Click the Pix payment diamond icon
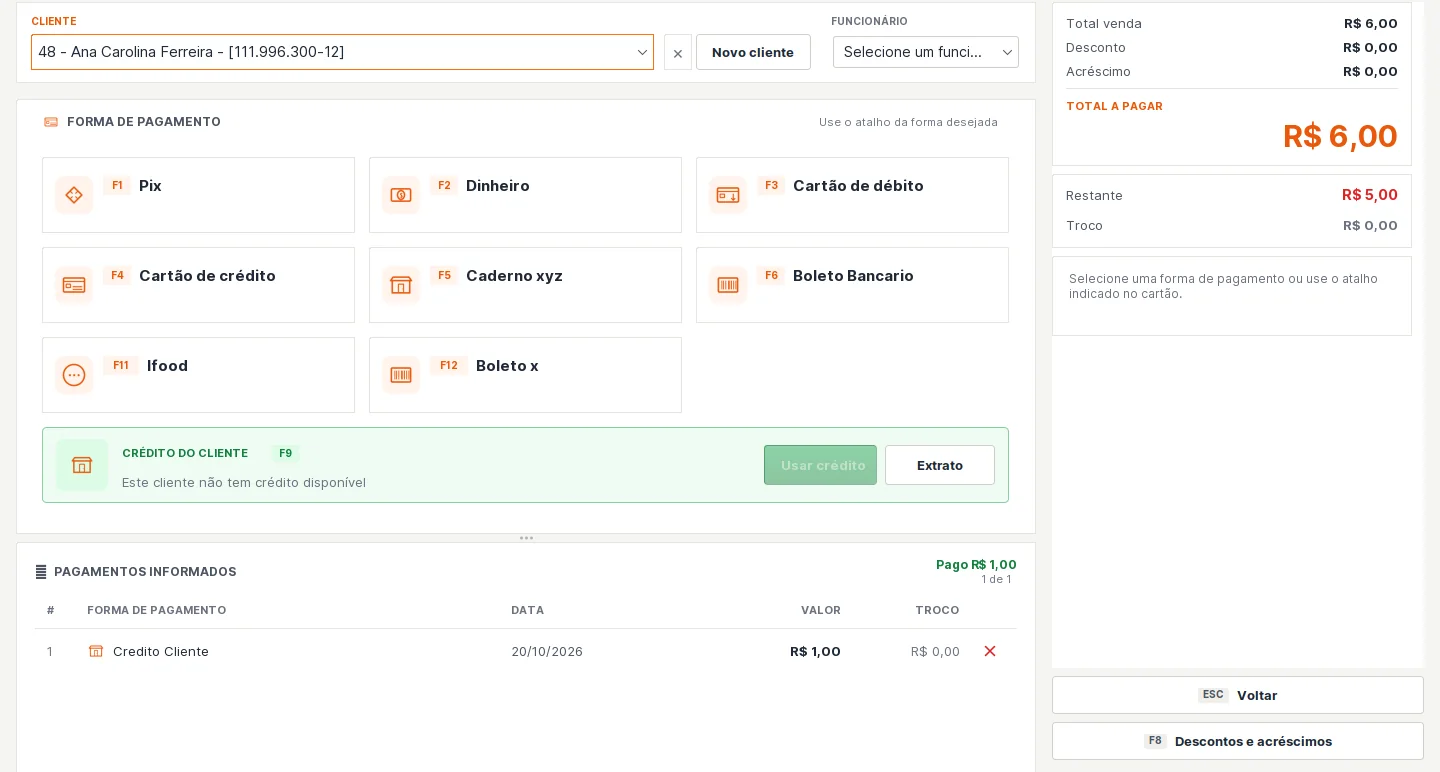The height and width of the screenshot is (772, 1440). (74, 195)
